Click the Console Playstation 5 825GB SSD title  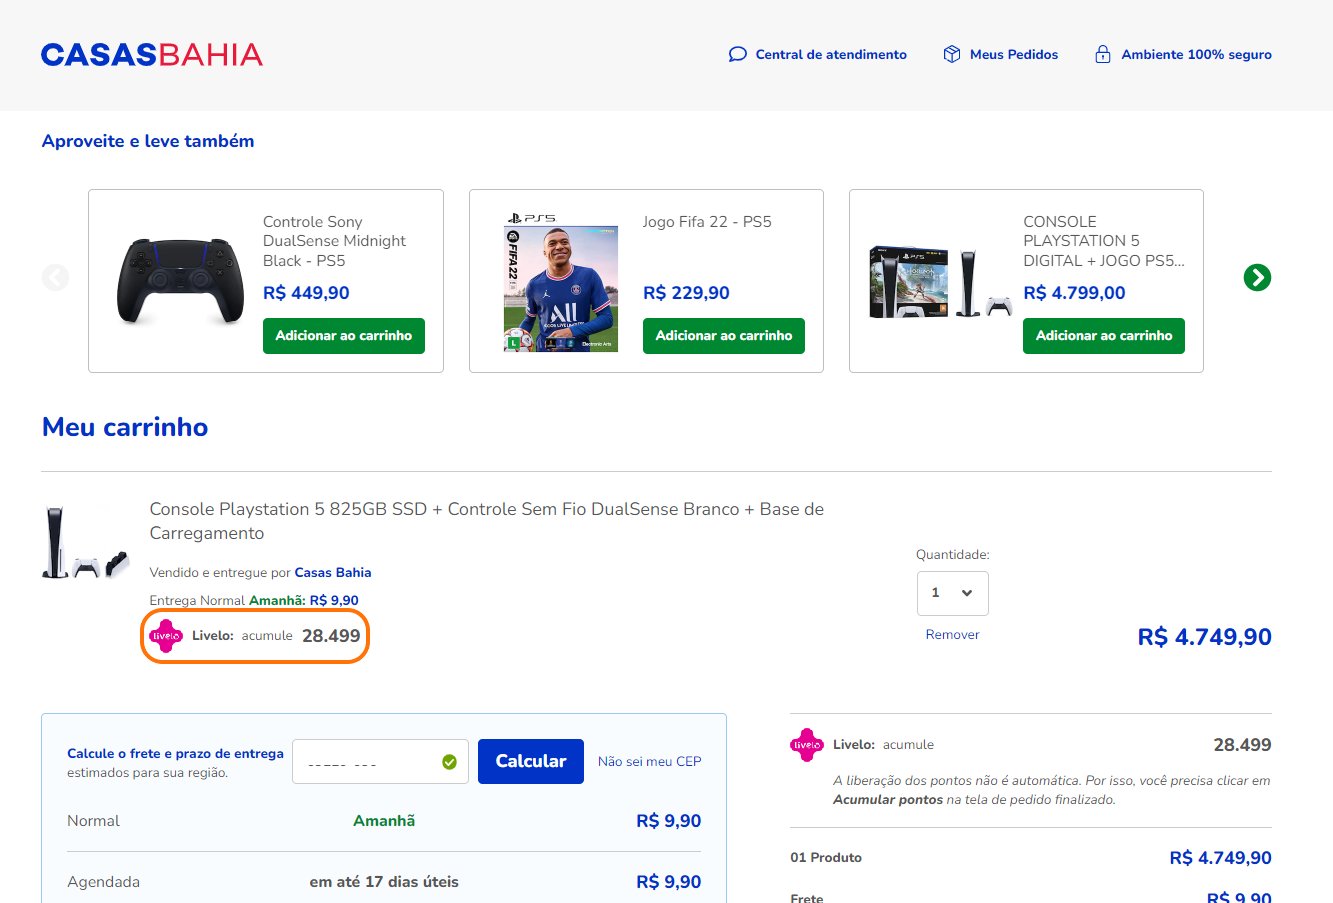click(x=487, y=521)
